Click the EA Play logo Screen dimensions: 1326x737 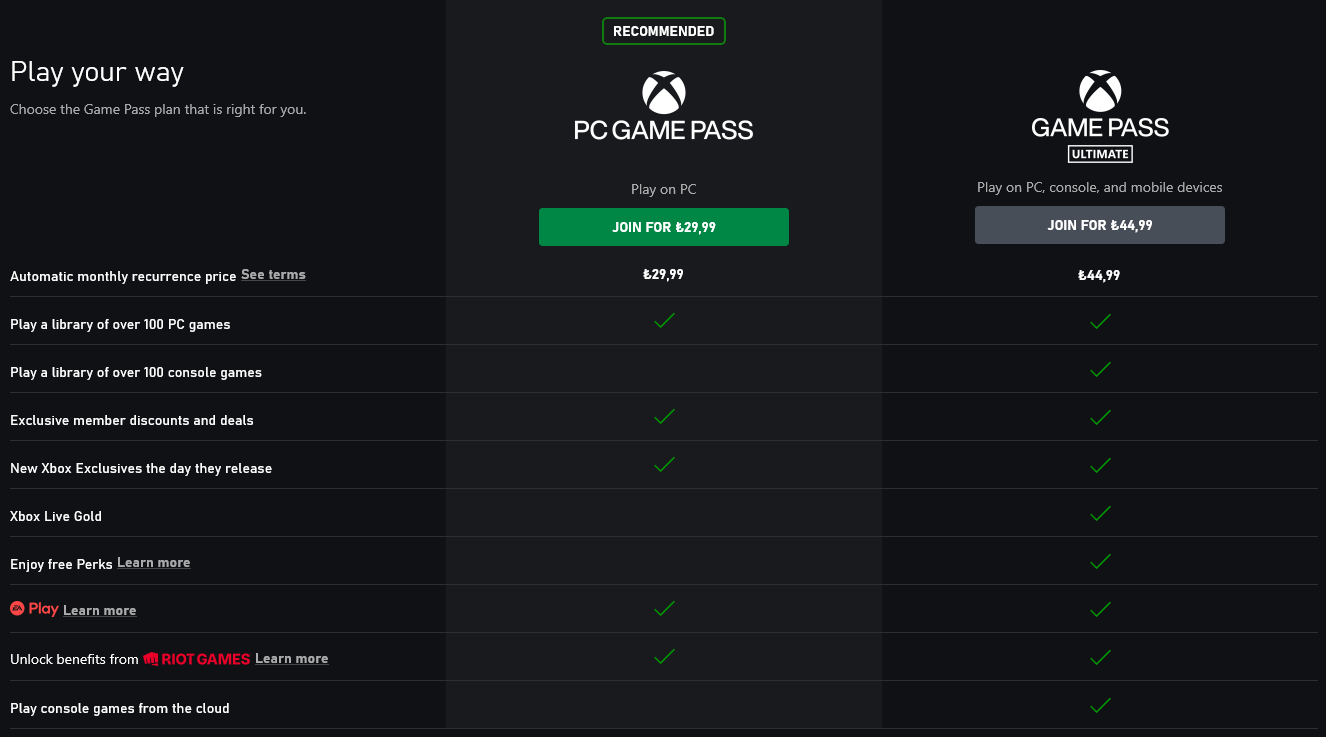[34, 609]
